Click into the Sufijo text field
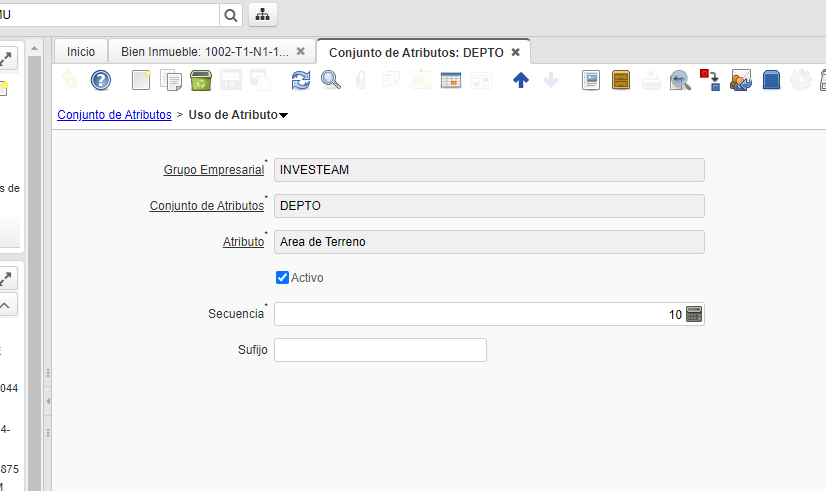 (x=380, y=350)
